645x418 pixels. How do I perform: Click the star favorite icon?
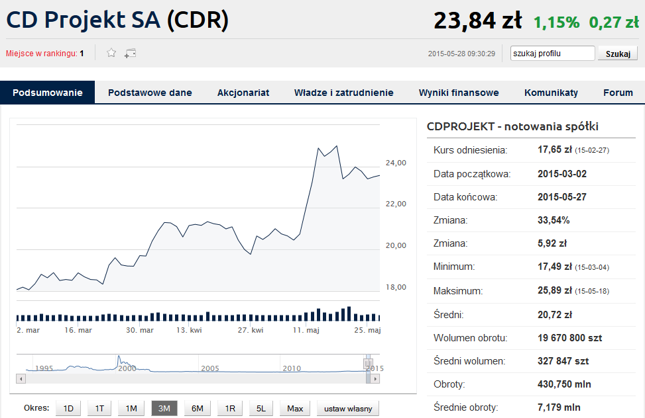click(x=111, y=53)
